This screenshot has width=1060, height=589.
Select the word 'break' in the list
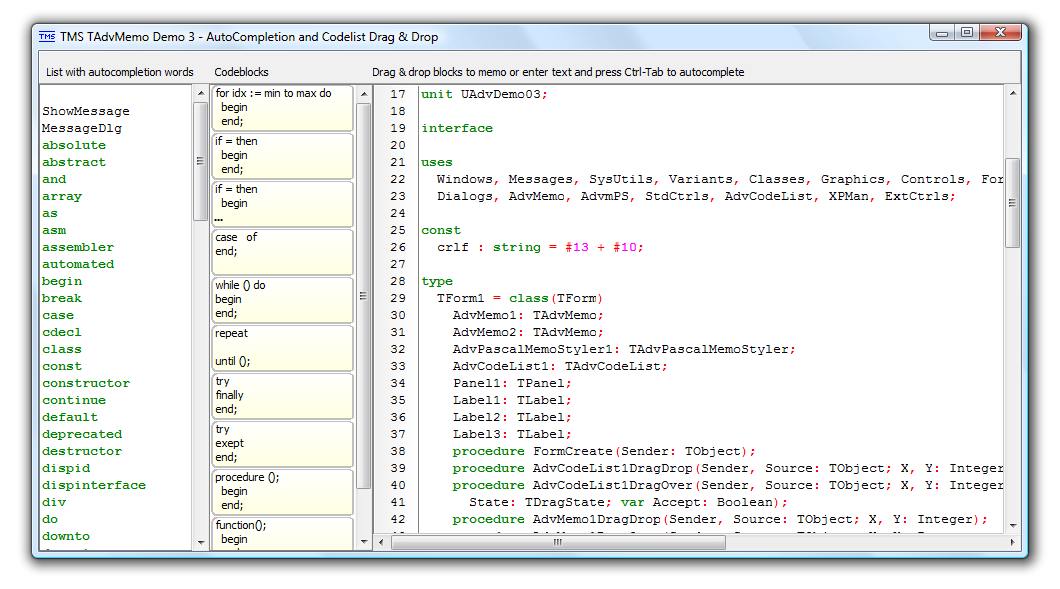(62, 298)
